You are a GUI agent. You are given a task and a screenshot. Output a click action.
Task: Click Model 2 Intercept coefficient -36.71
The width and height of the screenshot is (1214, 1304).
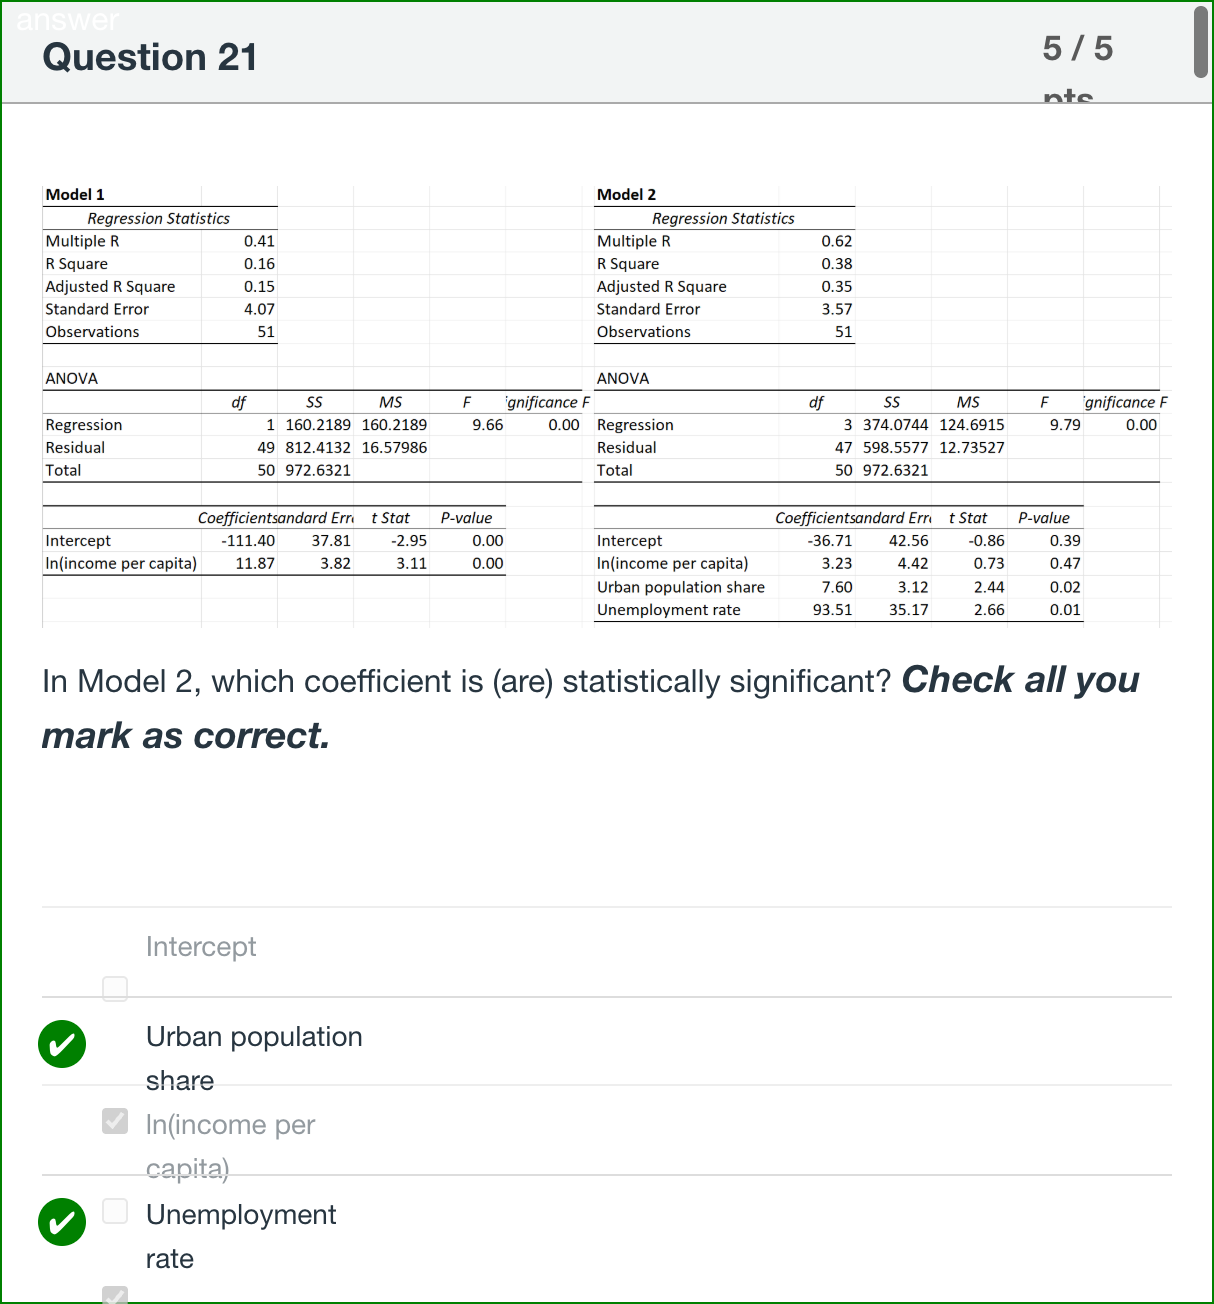tap(830, 541)
